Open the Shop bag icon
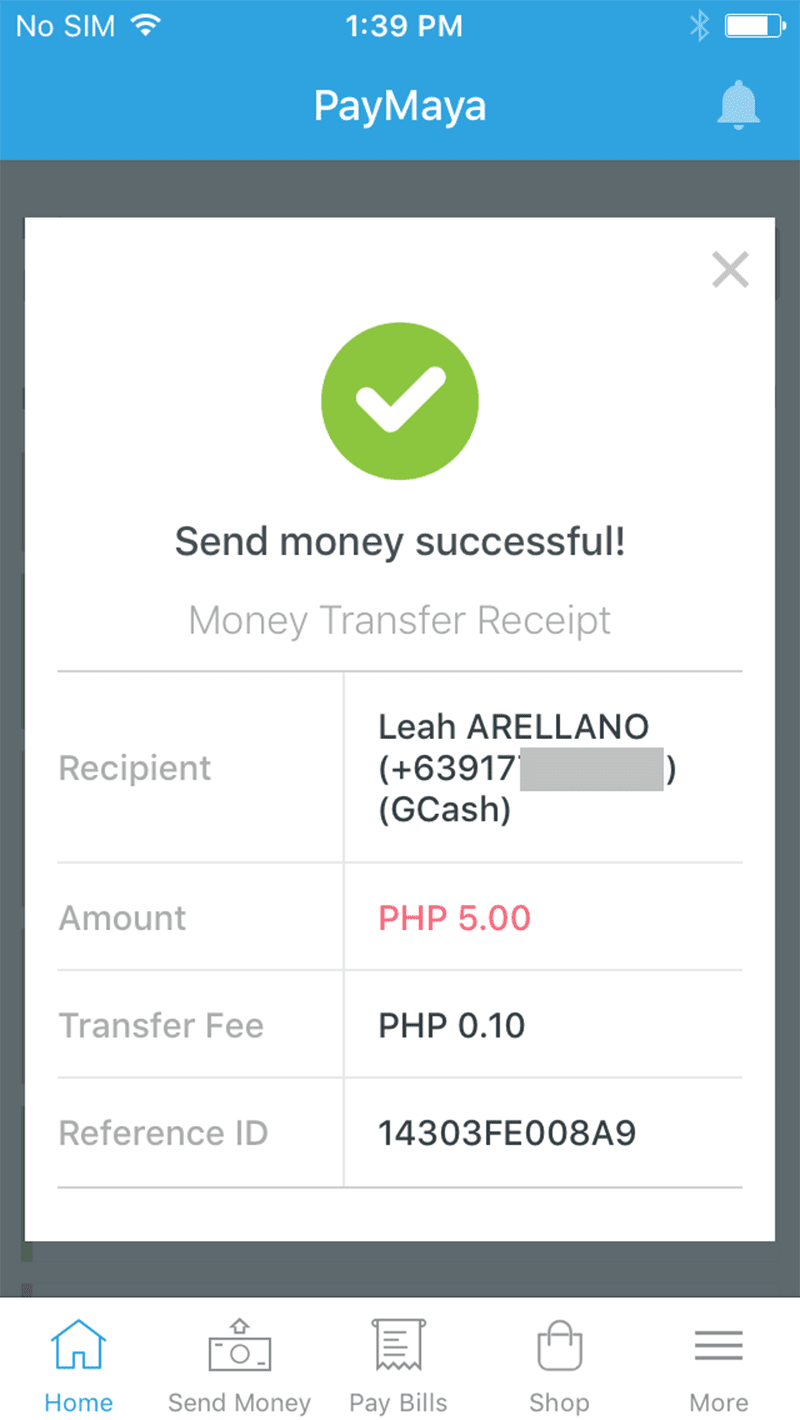The width and height of the screenshot is (800, 1420). coord(559,1346)
